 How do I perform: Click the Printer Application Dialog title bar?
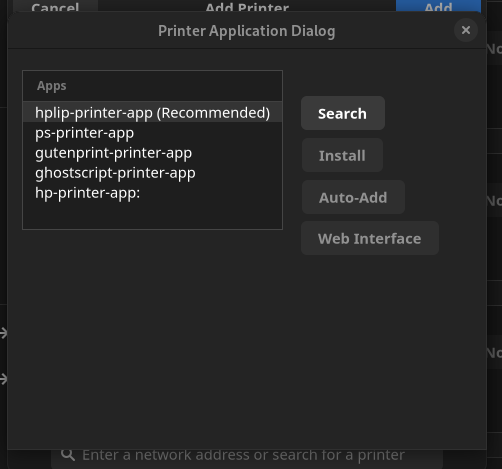(247, 31)
